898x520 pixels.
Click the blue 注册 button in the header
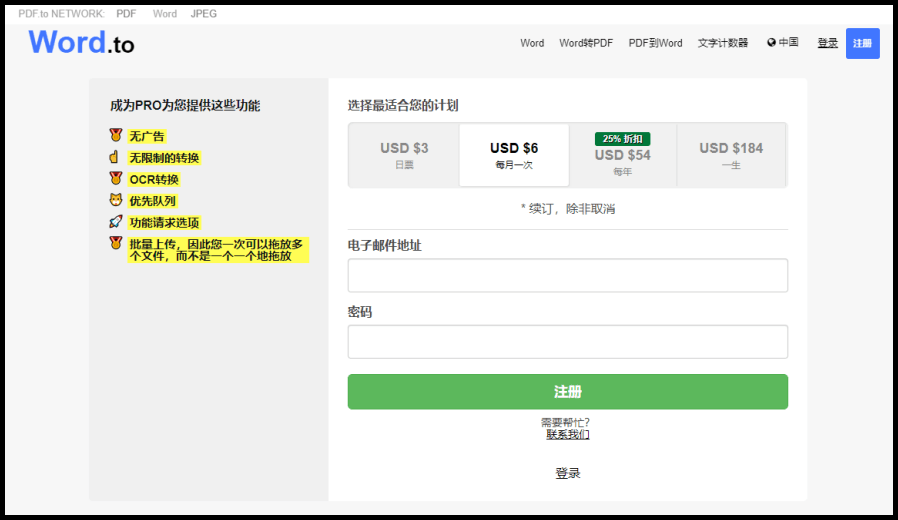coord(862,44)
